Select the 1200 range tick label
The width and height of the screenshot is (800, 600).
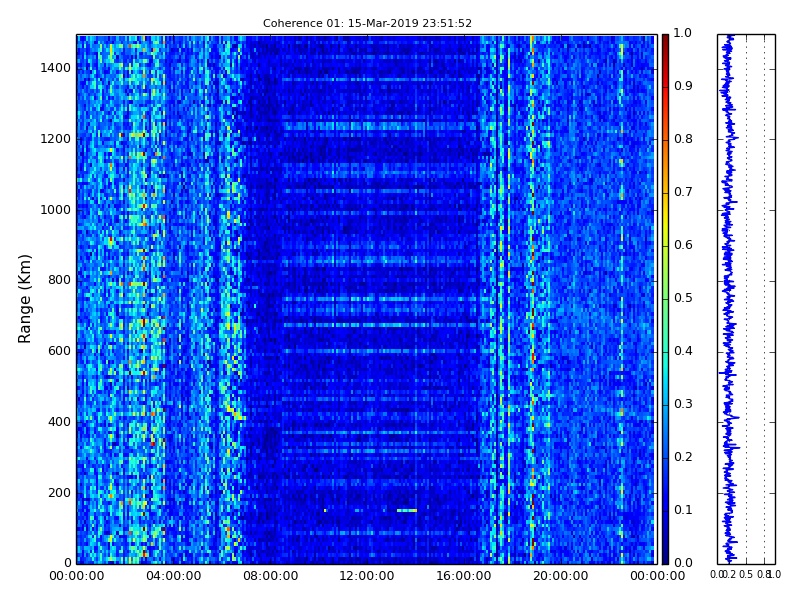tap(56, 139)
